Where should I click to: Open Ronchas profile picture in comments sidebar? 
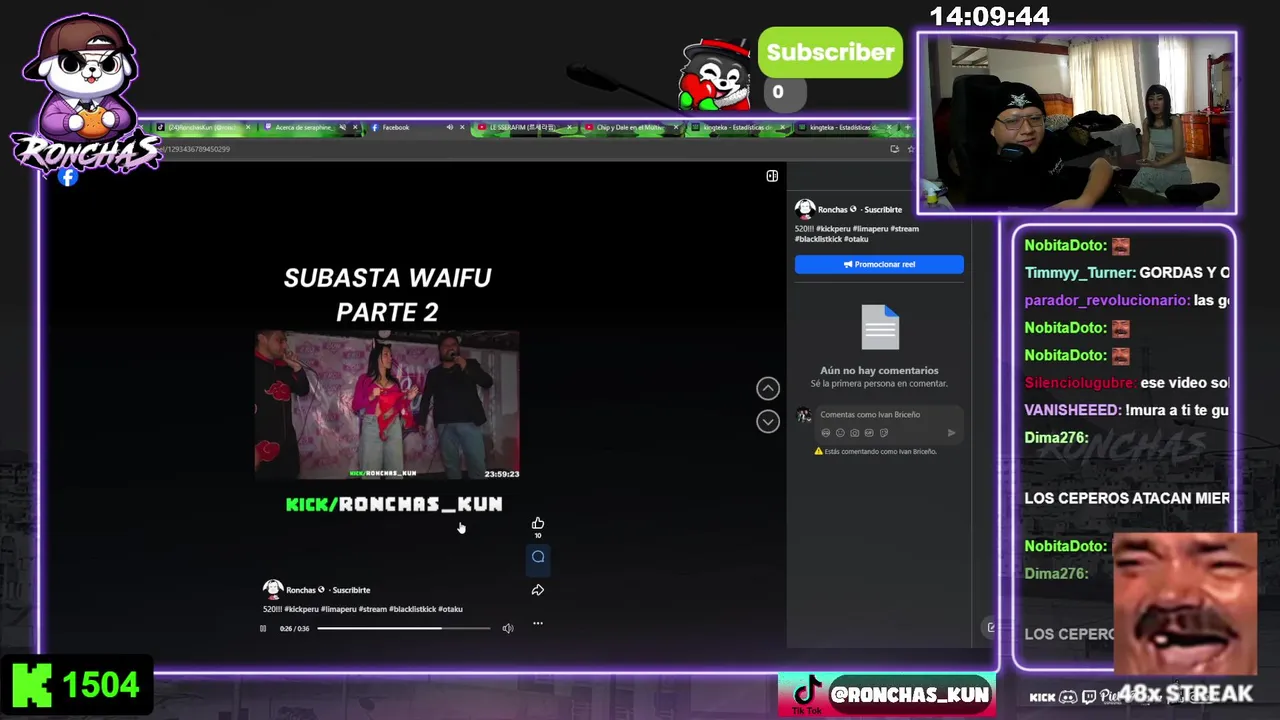805,209
